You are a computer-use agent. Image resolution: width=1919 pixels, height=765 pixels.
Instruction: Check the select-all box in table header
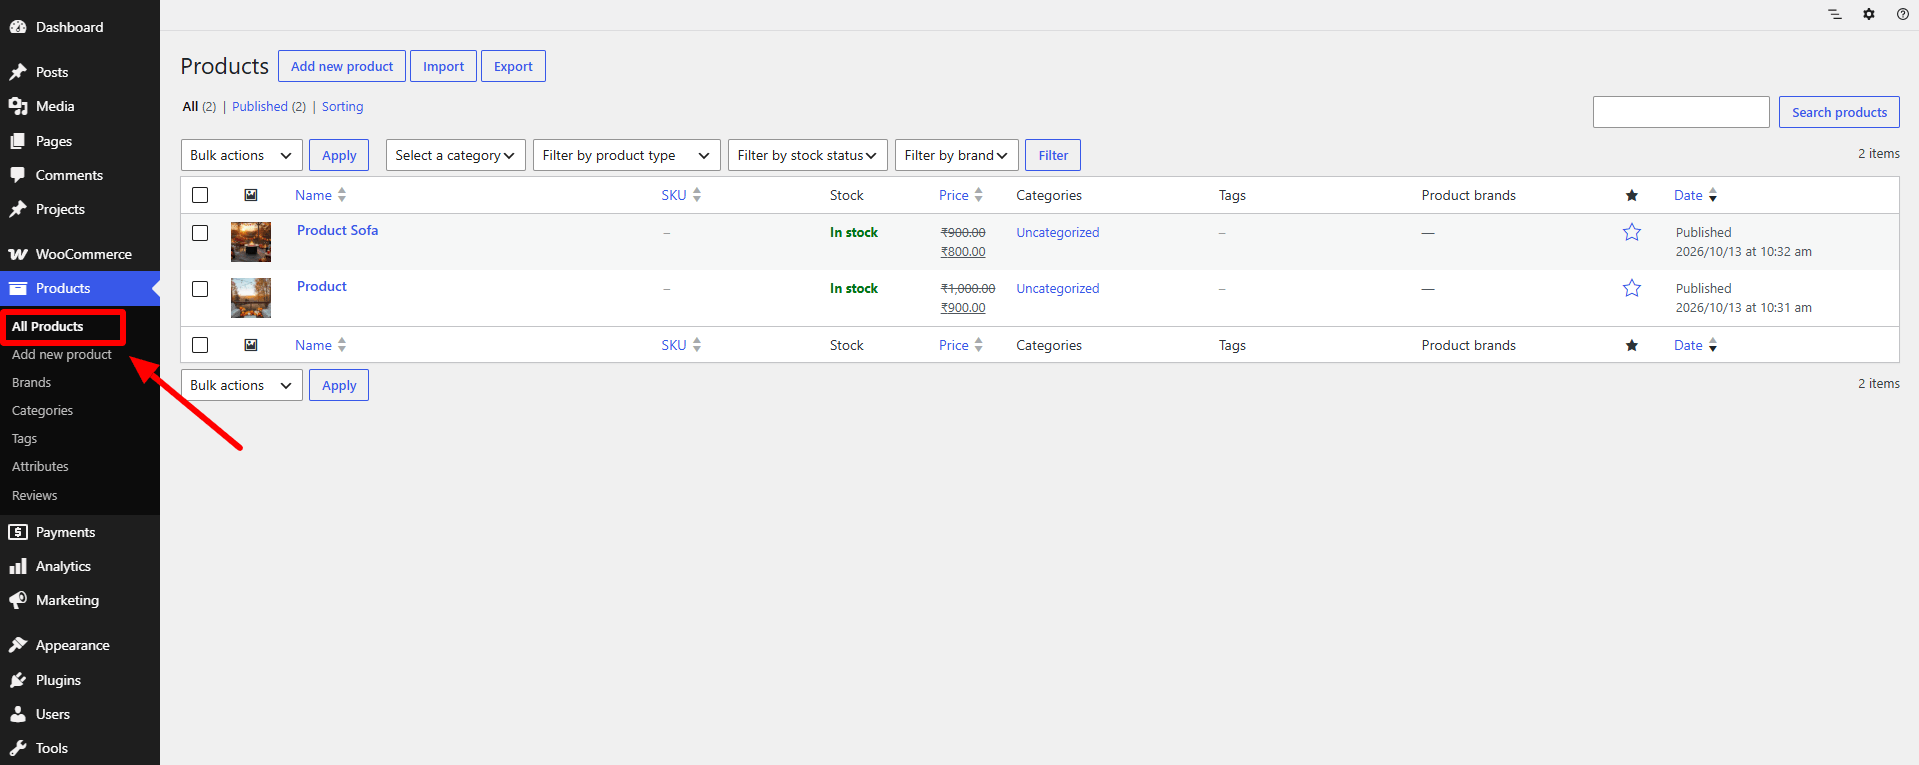pos(200,195)
